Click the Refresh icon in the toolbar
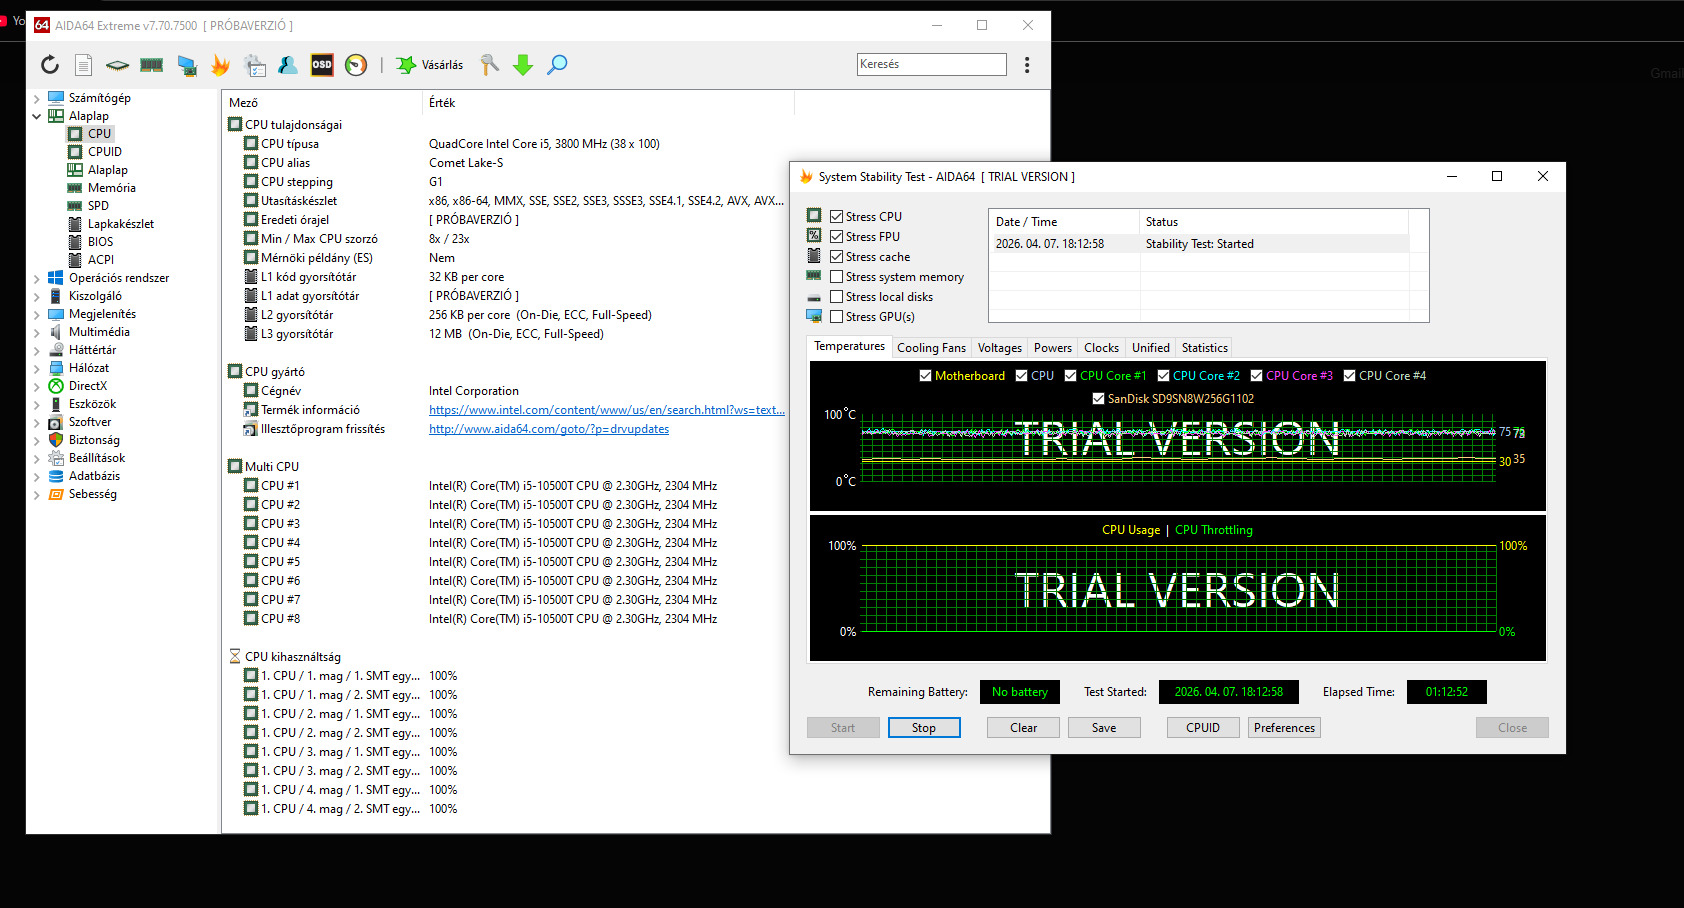Image resolution: width=1684 pixels, height=908 pixels. (50, 65)
